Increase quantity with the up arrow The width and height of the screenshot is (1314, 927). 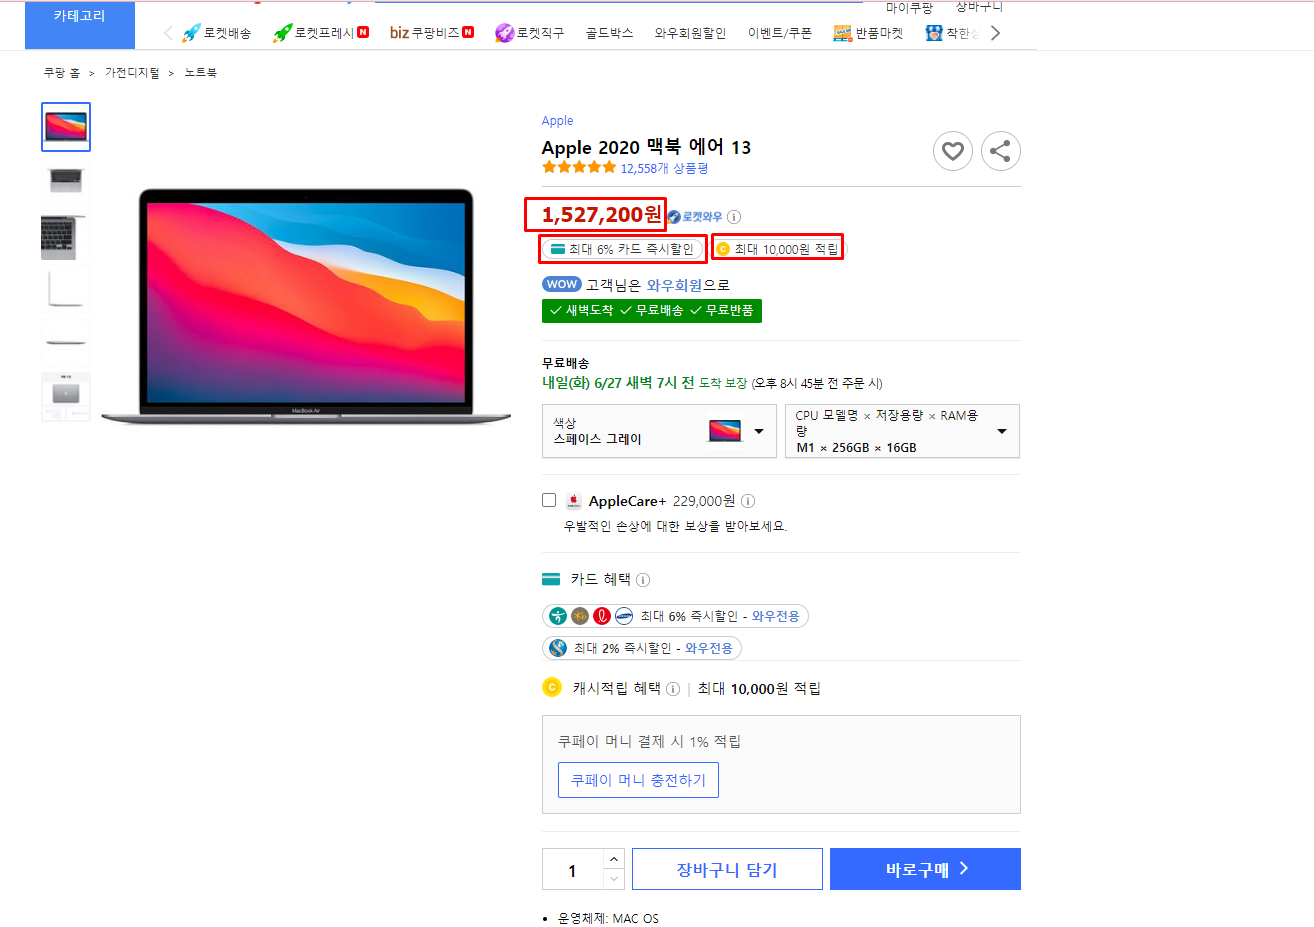614,859
